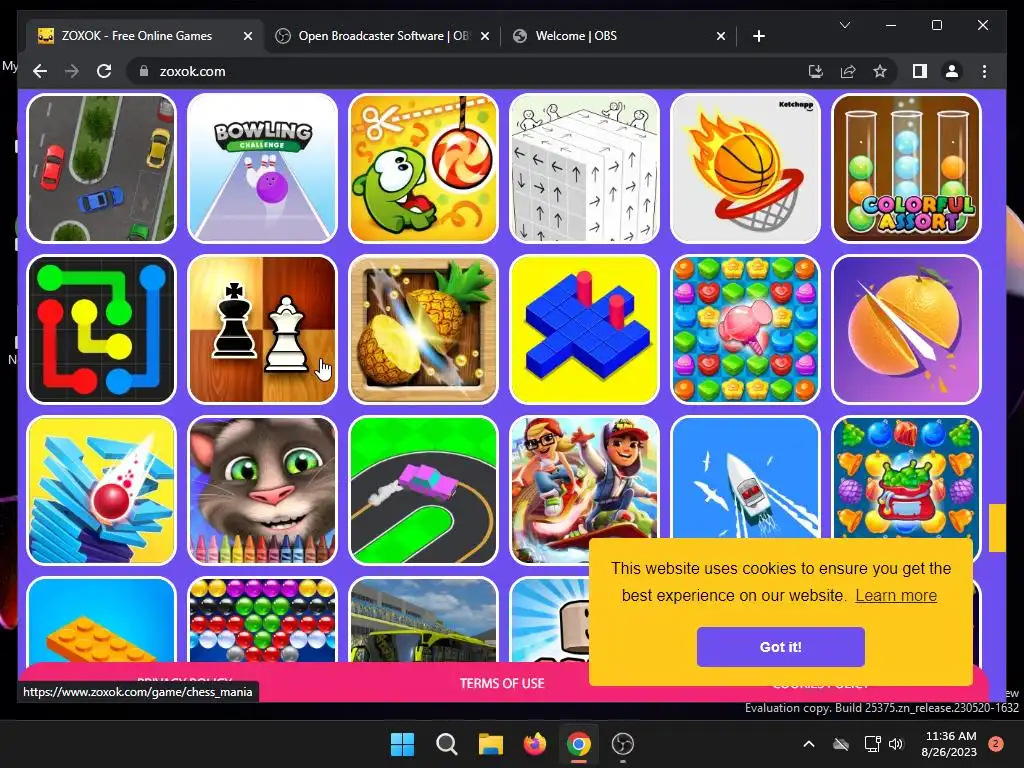This screenshot has width=1024, height=768.
Task: Open the white arrow cube puzzle game
Action: tap(584, 168)
